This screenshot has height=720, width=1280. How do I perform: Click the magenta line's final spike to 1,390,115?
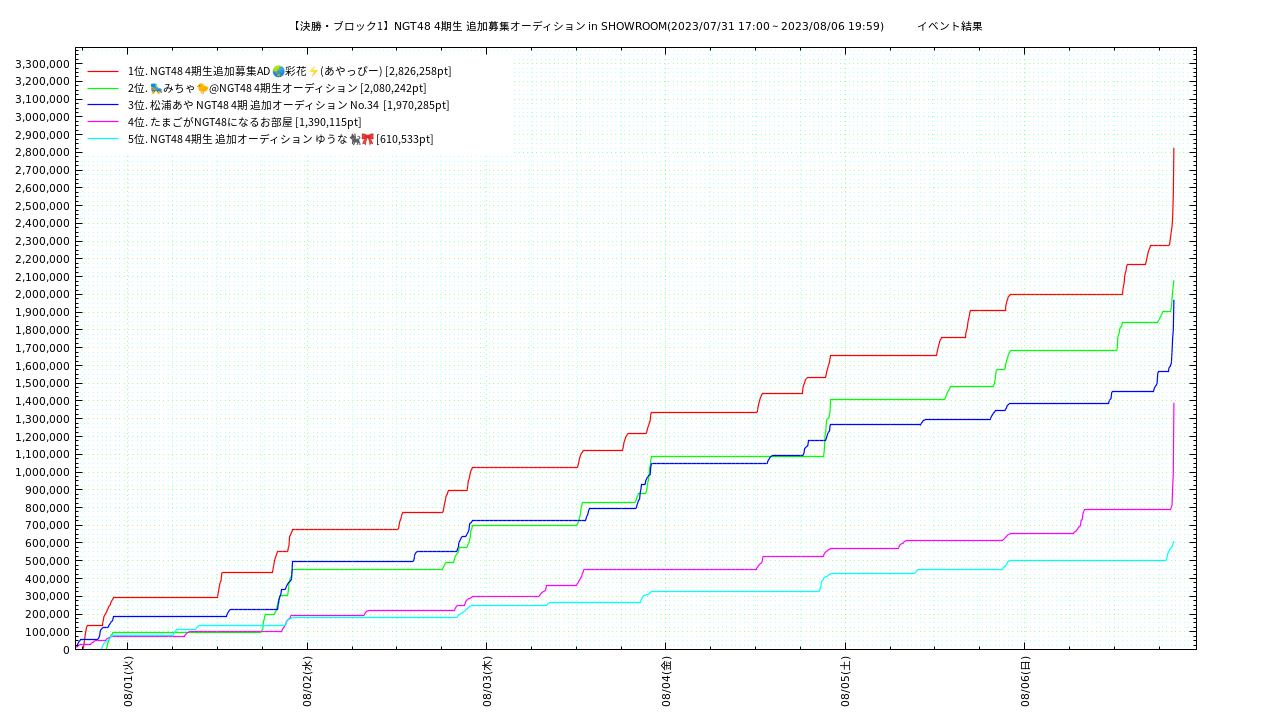[1173, 455]
